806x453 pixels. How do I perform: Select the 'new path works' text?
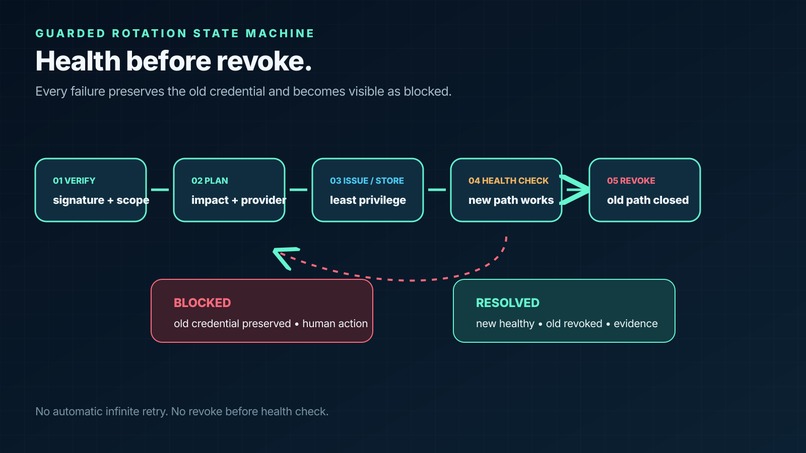(x=511, y=200)
